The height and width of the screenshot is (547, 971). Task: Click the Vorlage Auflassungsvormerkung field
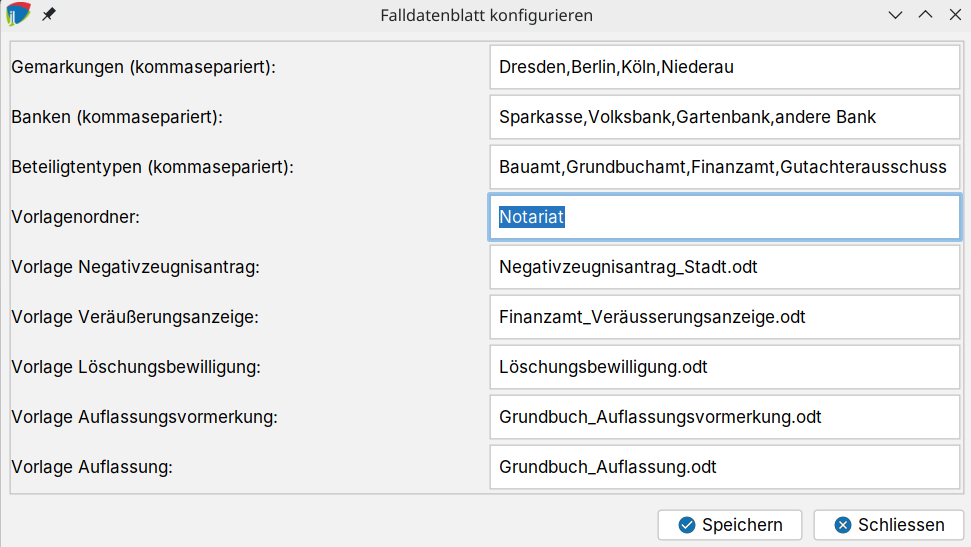click(725, 417)
